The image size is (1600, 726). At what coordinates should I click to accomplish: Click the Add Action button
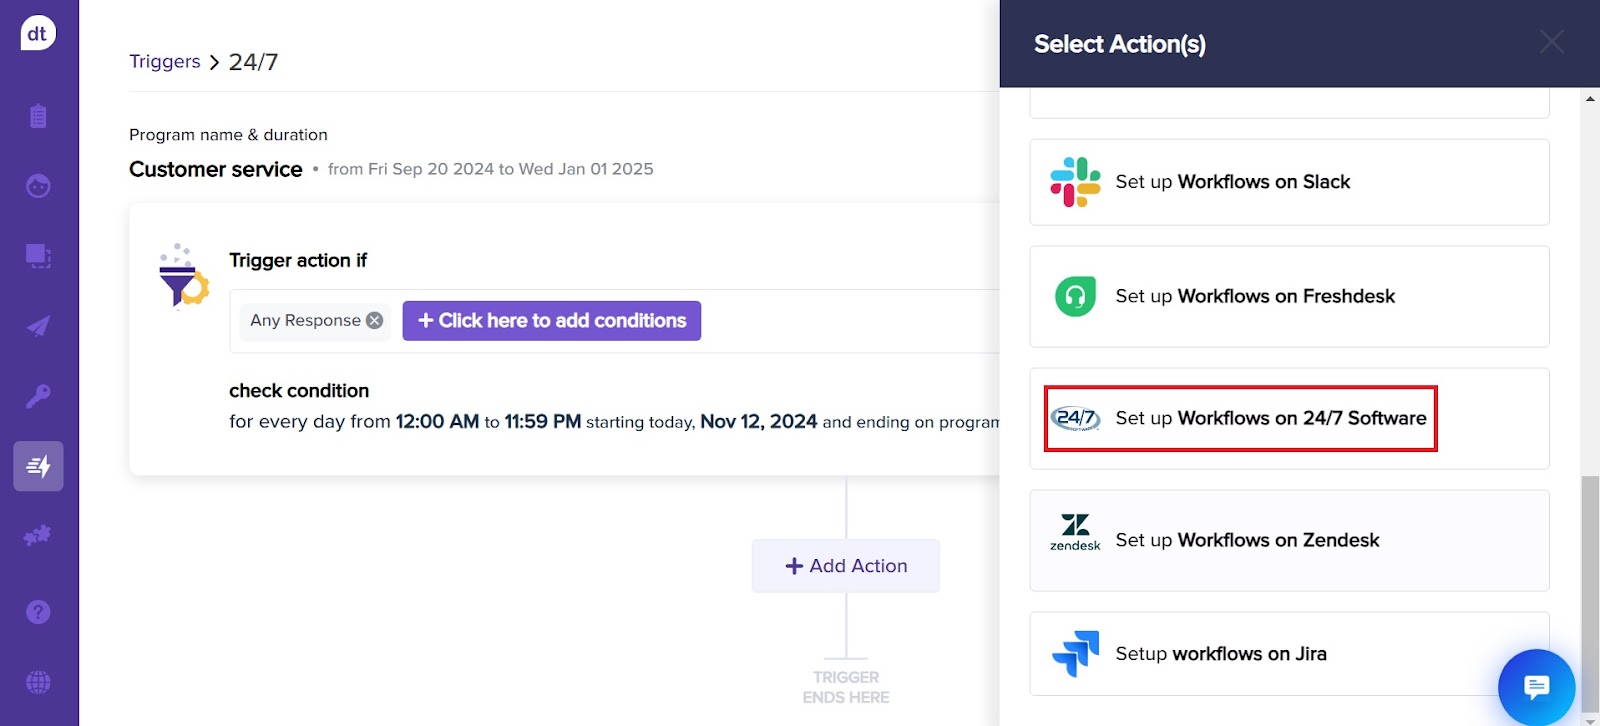(846, 566)
